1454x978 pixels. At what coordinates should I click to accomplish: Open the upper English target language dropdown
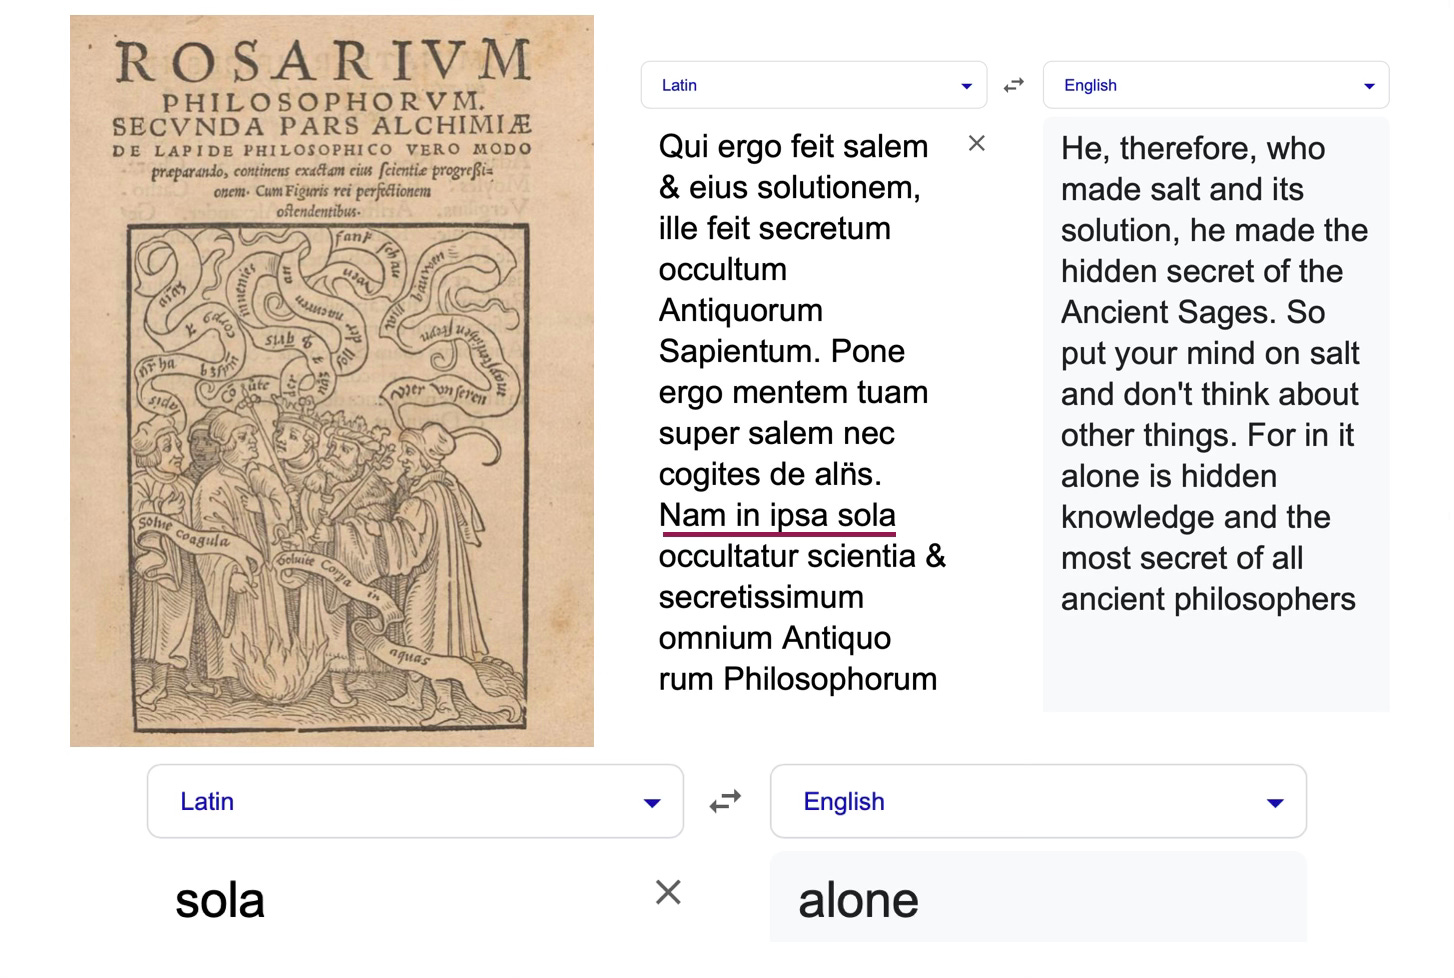1216,85
